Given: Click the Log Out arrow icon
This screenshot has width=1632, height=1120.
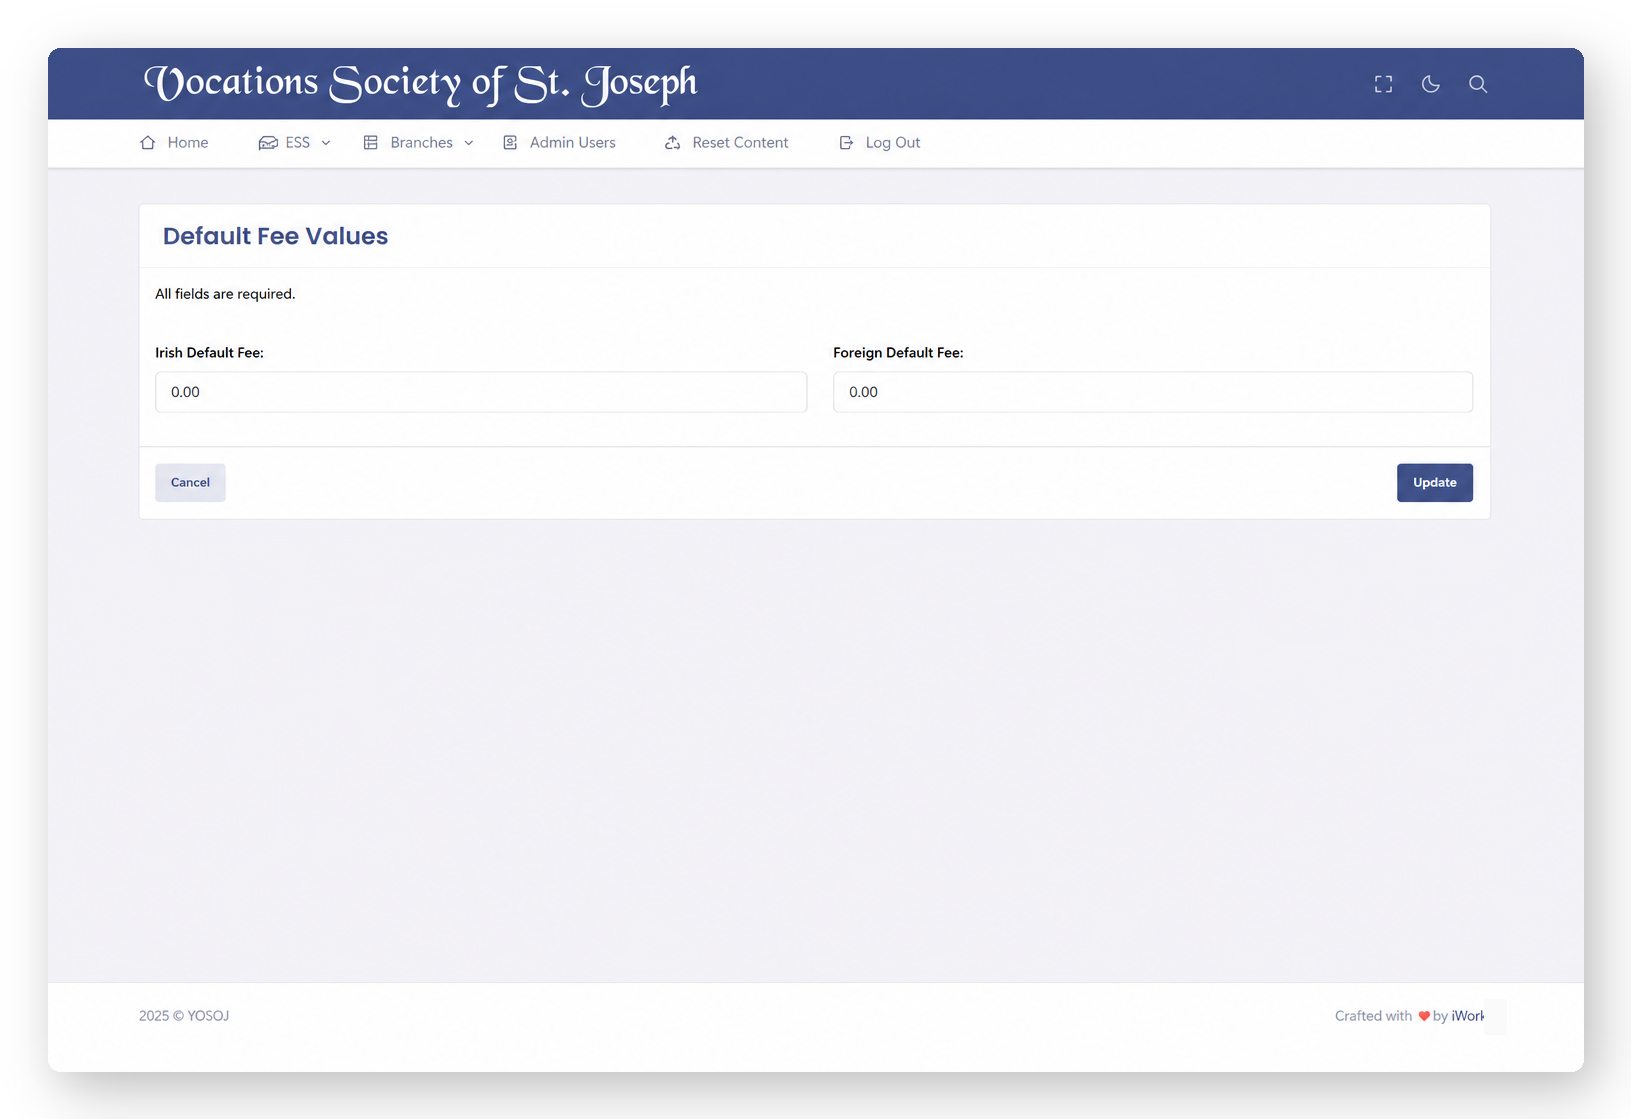Looking at the screenshot, I should tap(846, 143).
